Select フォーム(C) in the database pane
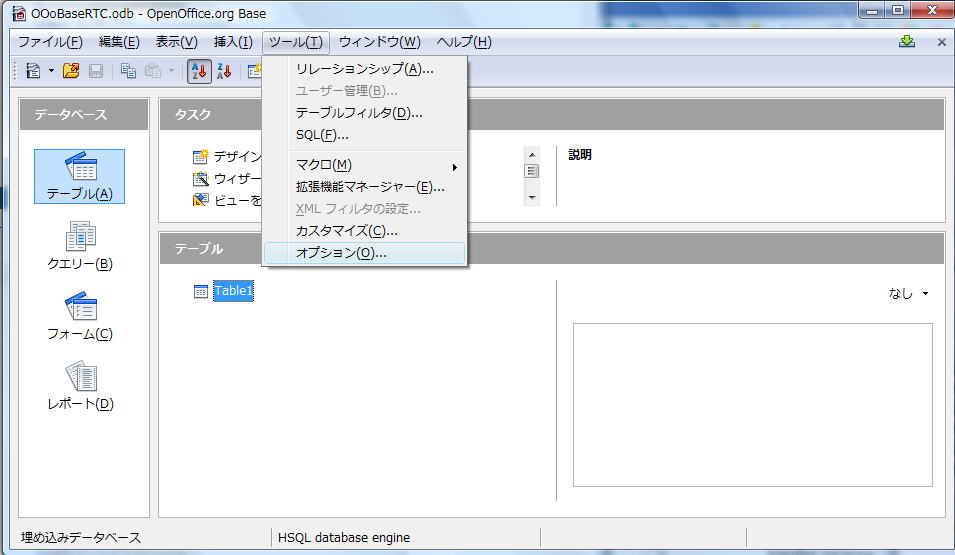Image resolution: width=955 pixels, height=555 pixels. pos(80,316)
